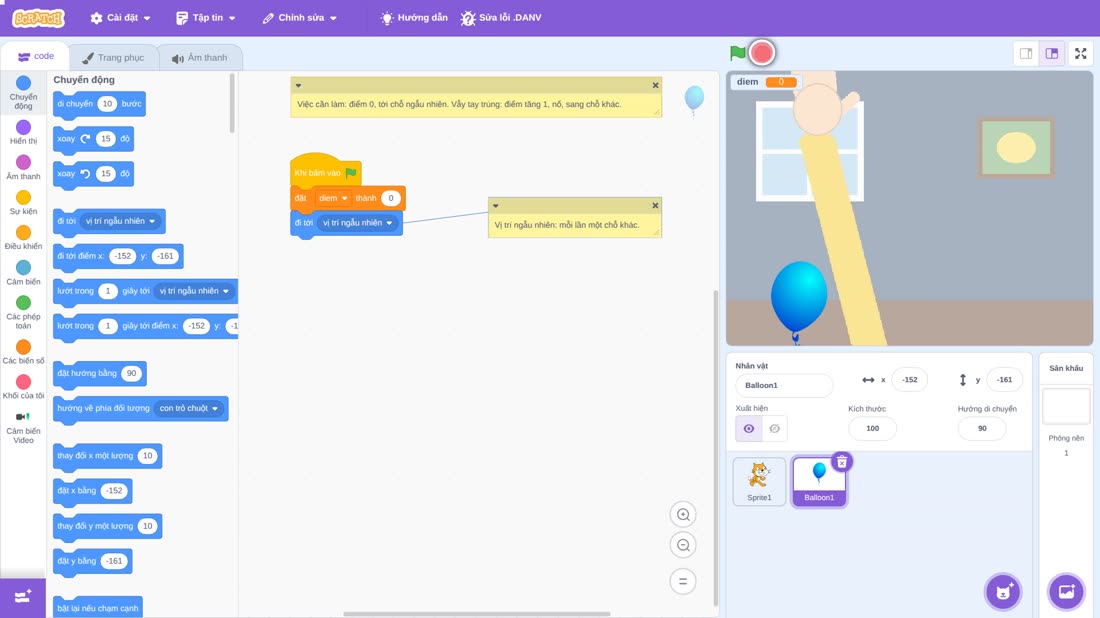1100x618 pixels.
Task: Switch to the Âm thanh tab
Action: pos(200,58)
